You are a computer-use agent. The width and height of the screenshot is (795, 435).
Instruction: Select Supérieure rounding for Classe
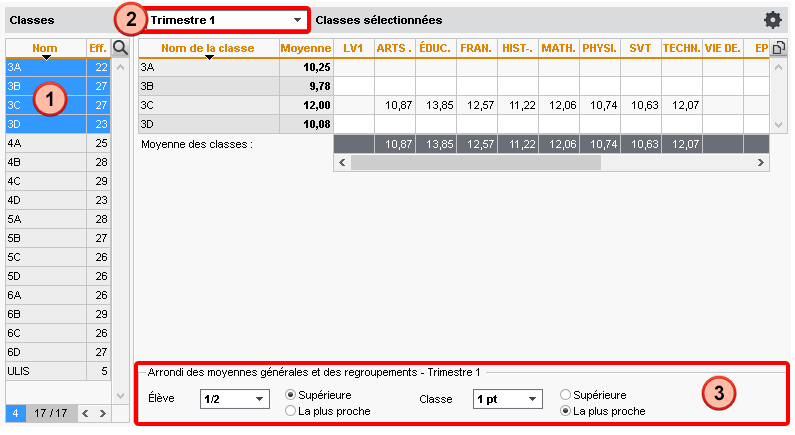click(566, 395)
